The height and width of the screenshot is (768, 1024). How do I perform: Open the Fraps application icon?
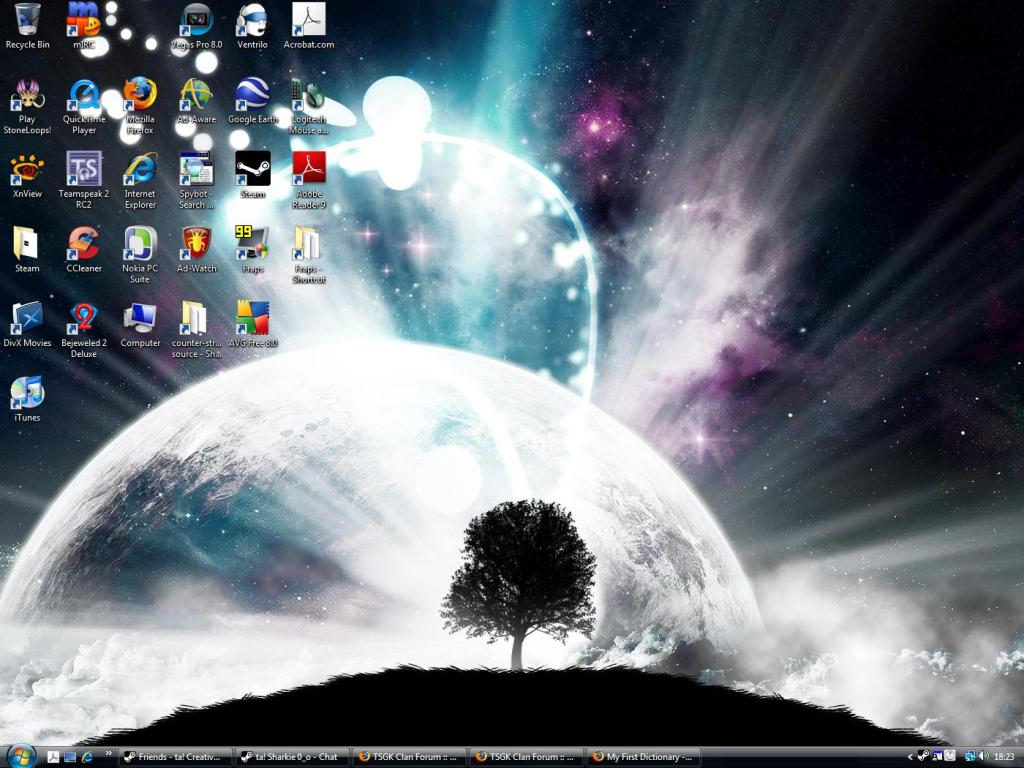click(252, 244)
